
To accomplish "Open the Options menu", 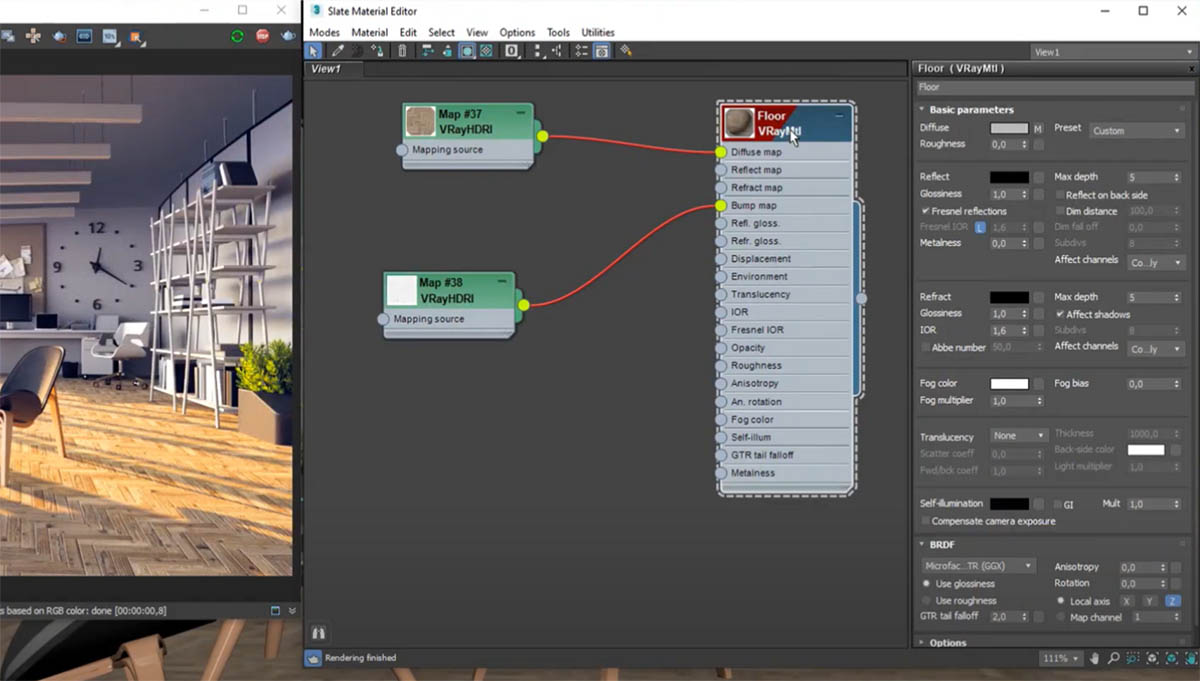I will (x=517, y=32).
